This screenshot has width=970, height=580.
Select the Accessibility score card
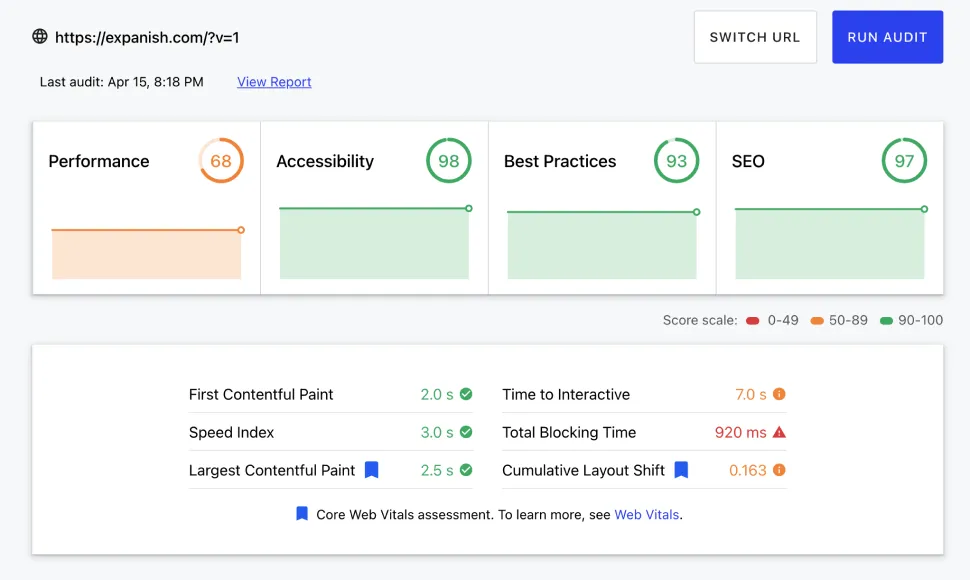pos(374,208)
